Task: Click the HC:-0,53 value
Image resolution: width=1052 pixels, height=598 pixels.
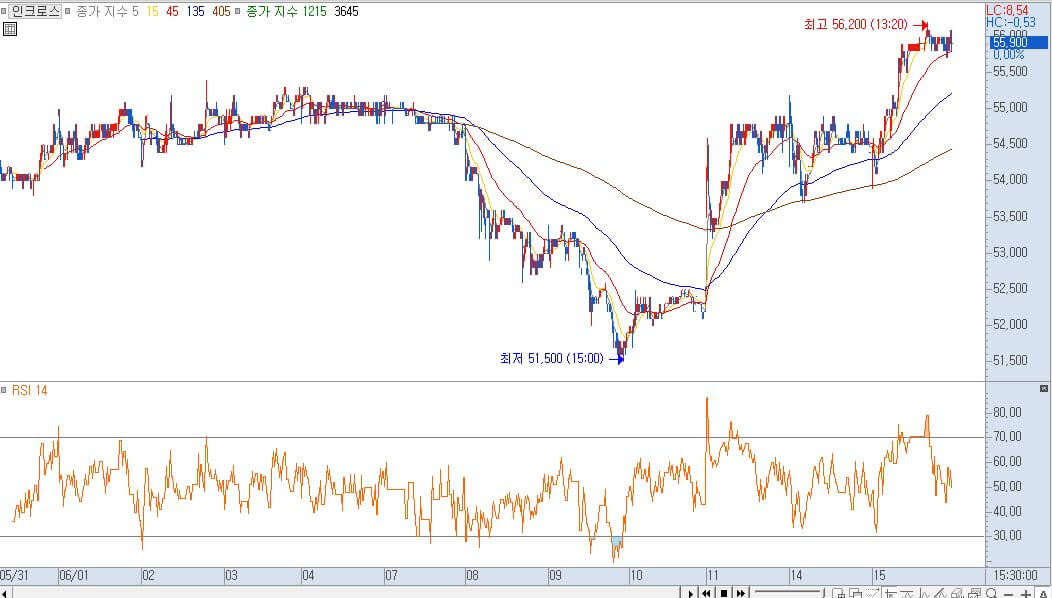Action: tap(1010, 22)
